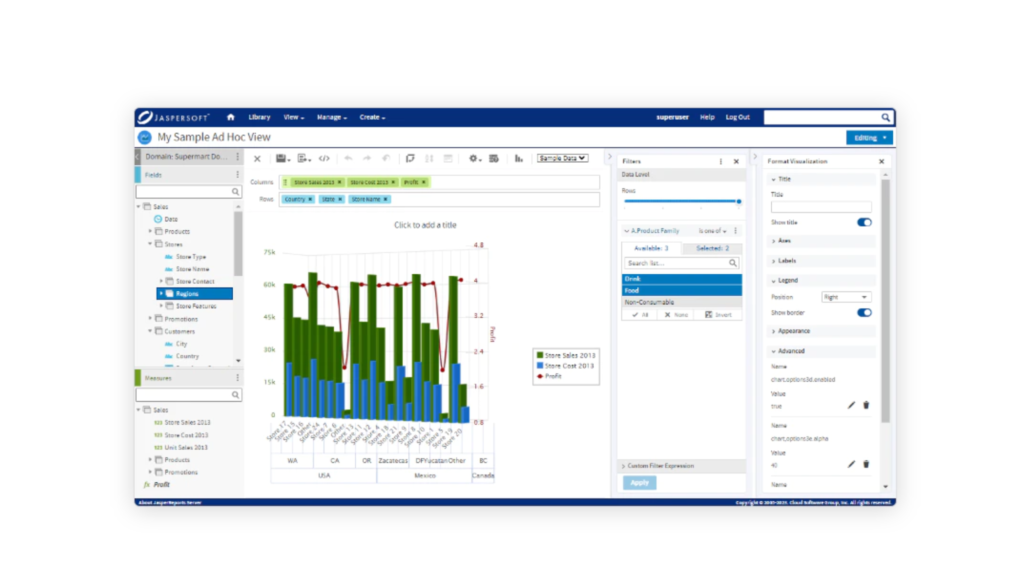The image size is (1024, 576).
Task: Edit the chart.options3d.enabled value
Action: coord(851,406)
